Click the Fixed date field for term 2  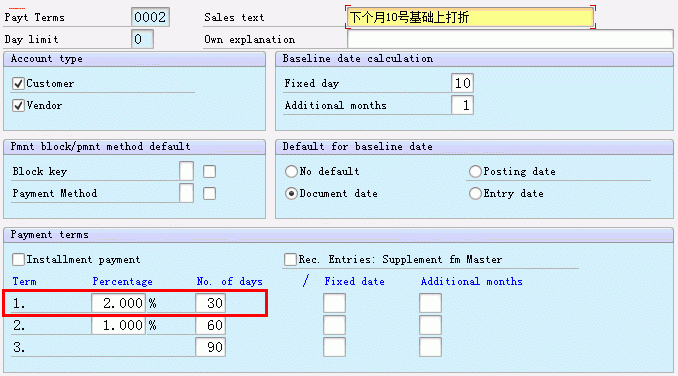[x=334, y=325]
